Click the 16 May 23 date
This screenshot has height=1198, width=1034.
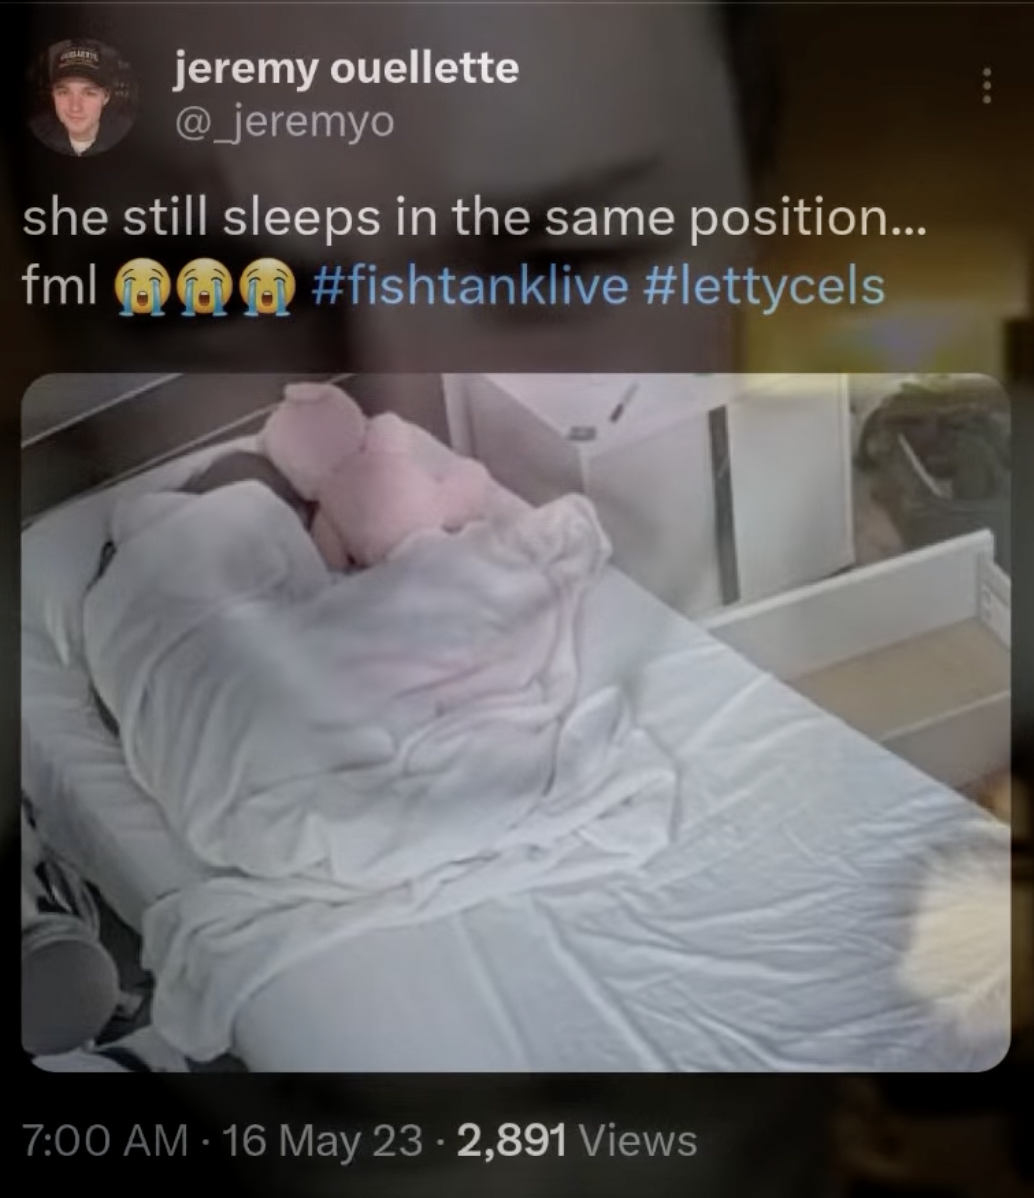point(322,1141)
